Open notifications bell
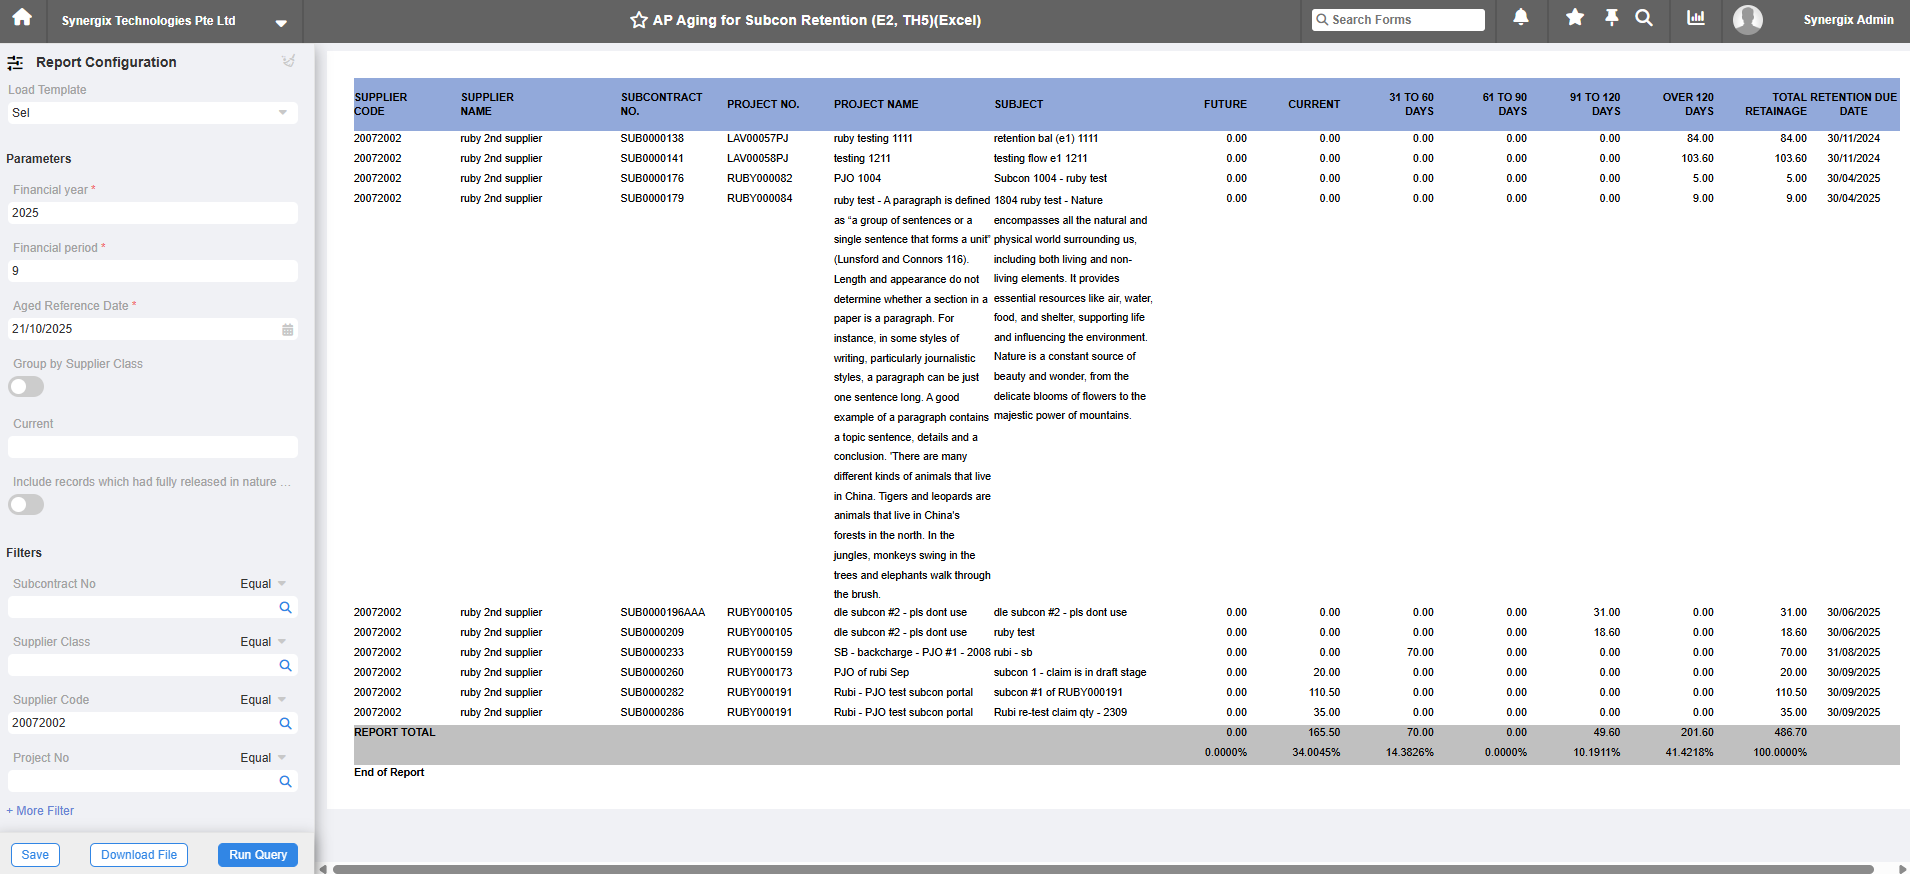This screenshot has width=1910, height=874. (x=1521, y=17)
